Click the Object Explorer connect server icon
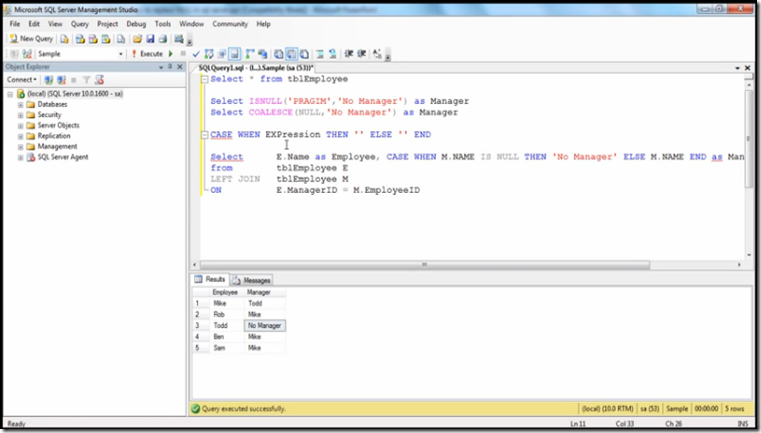This screenshot has height=433, width=761. (x=49, y=80)
